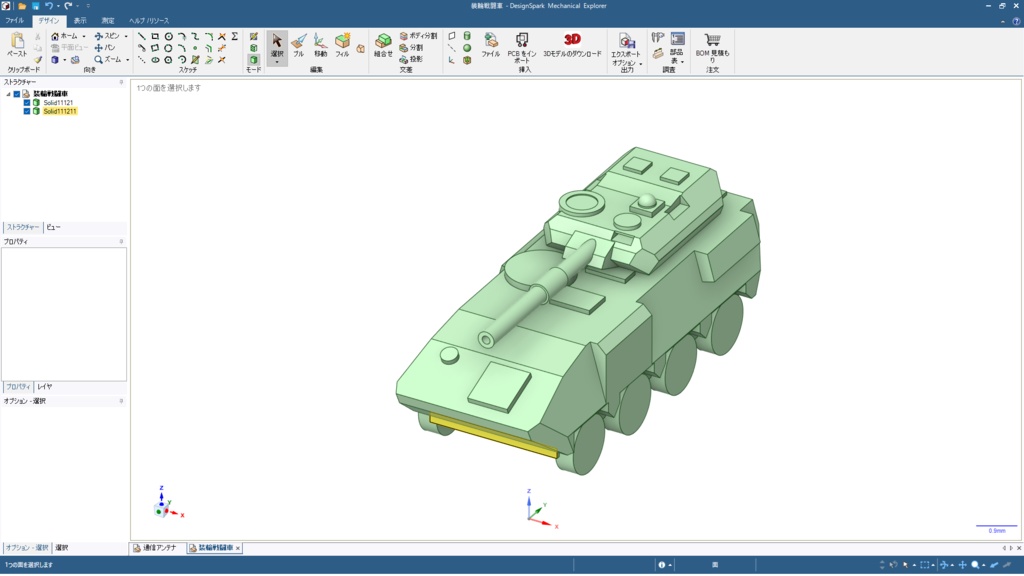Toggle checkbox for Solid11121
Image resolution: width=1024 pixels, height=576 pixels.
pos(27,103)
